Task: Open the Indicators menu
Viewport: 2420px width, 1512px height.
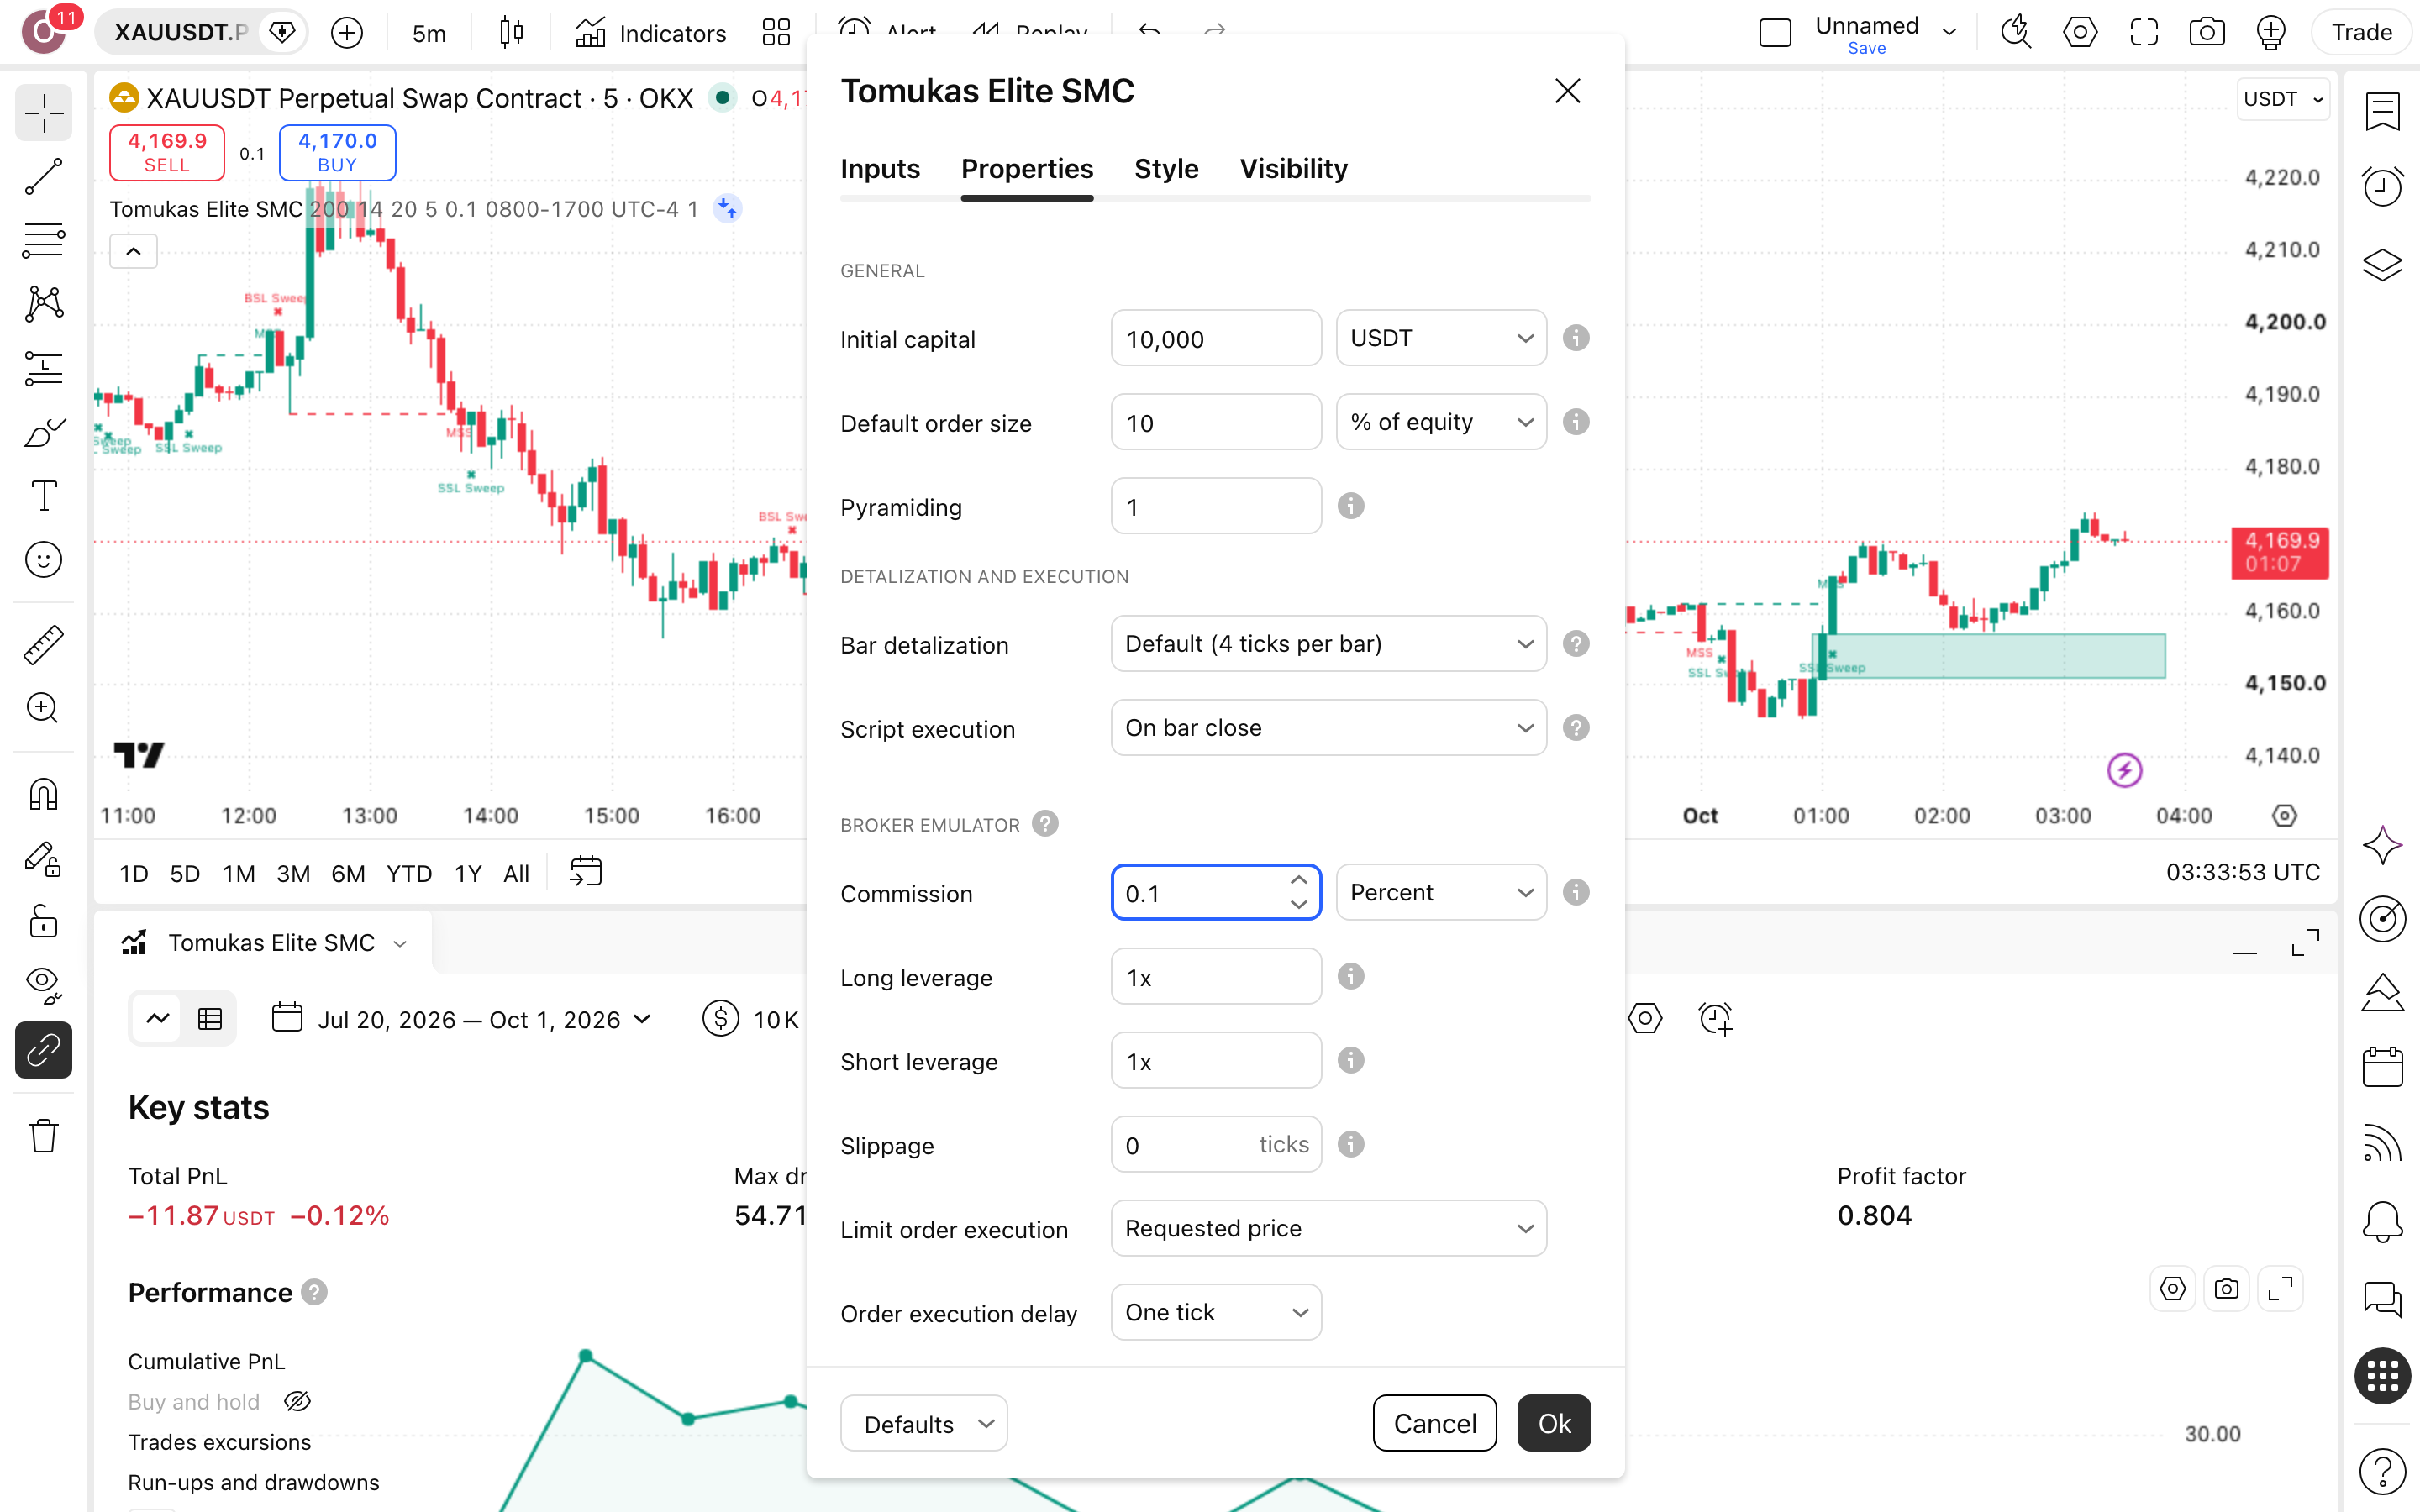Action: [x=651, y=33]
